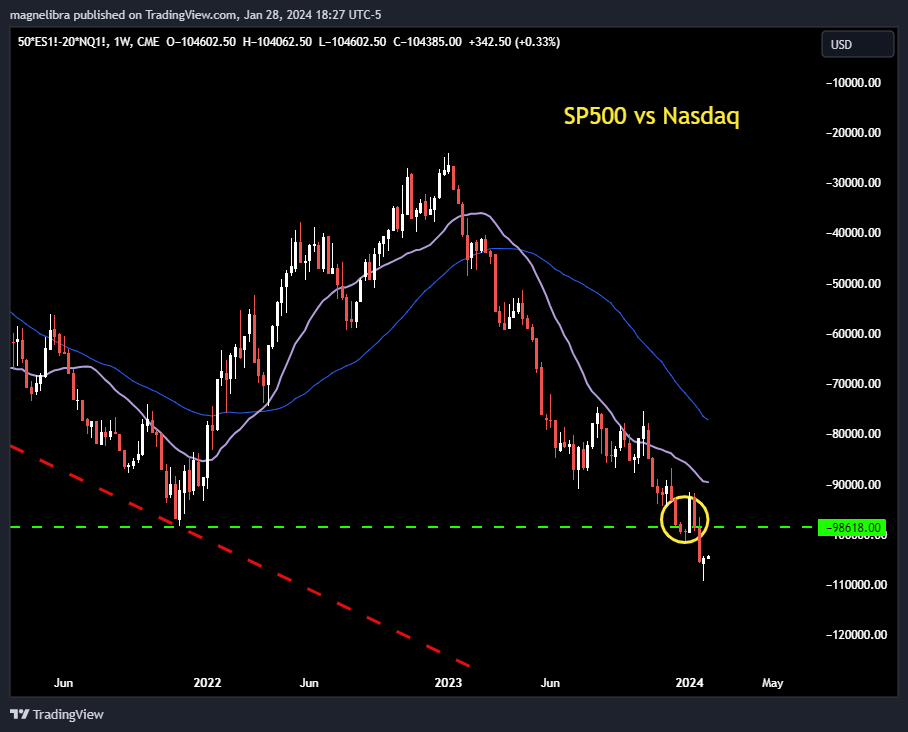Click the May time axis label

[772, 683]
